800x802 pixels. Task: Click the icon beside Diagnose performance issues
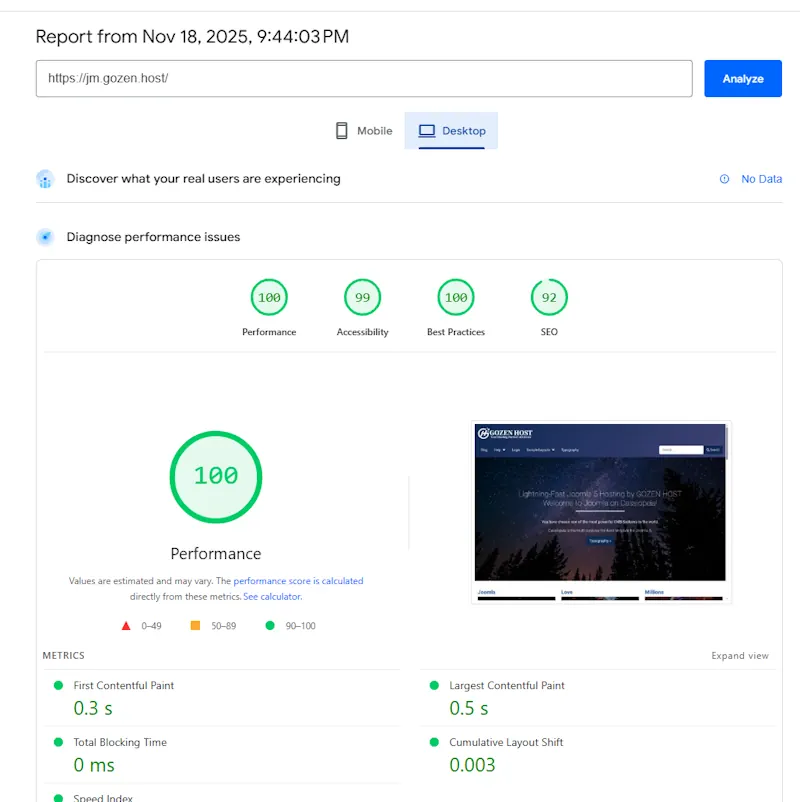(44, 237)
